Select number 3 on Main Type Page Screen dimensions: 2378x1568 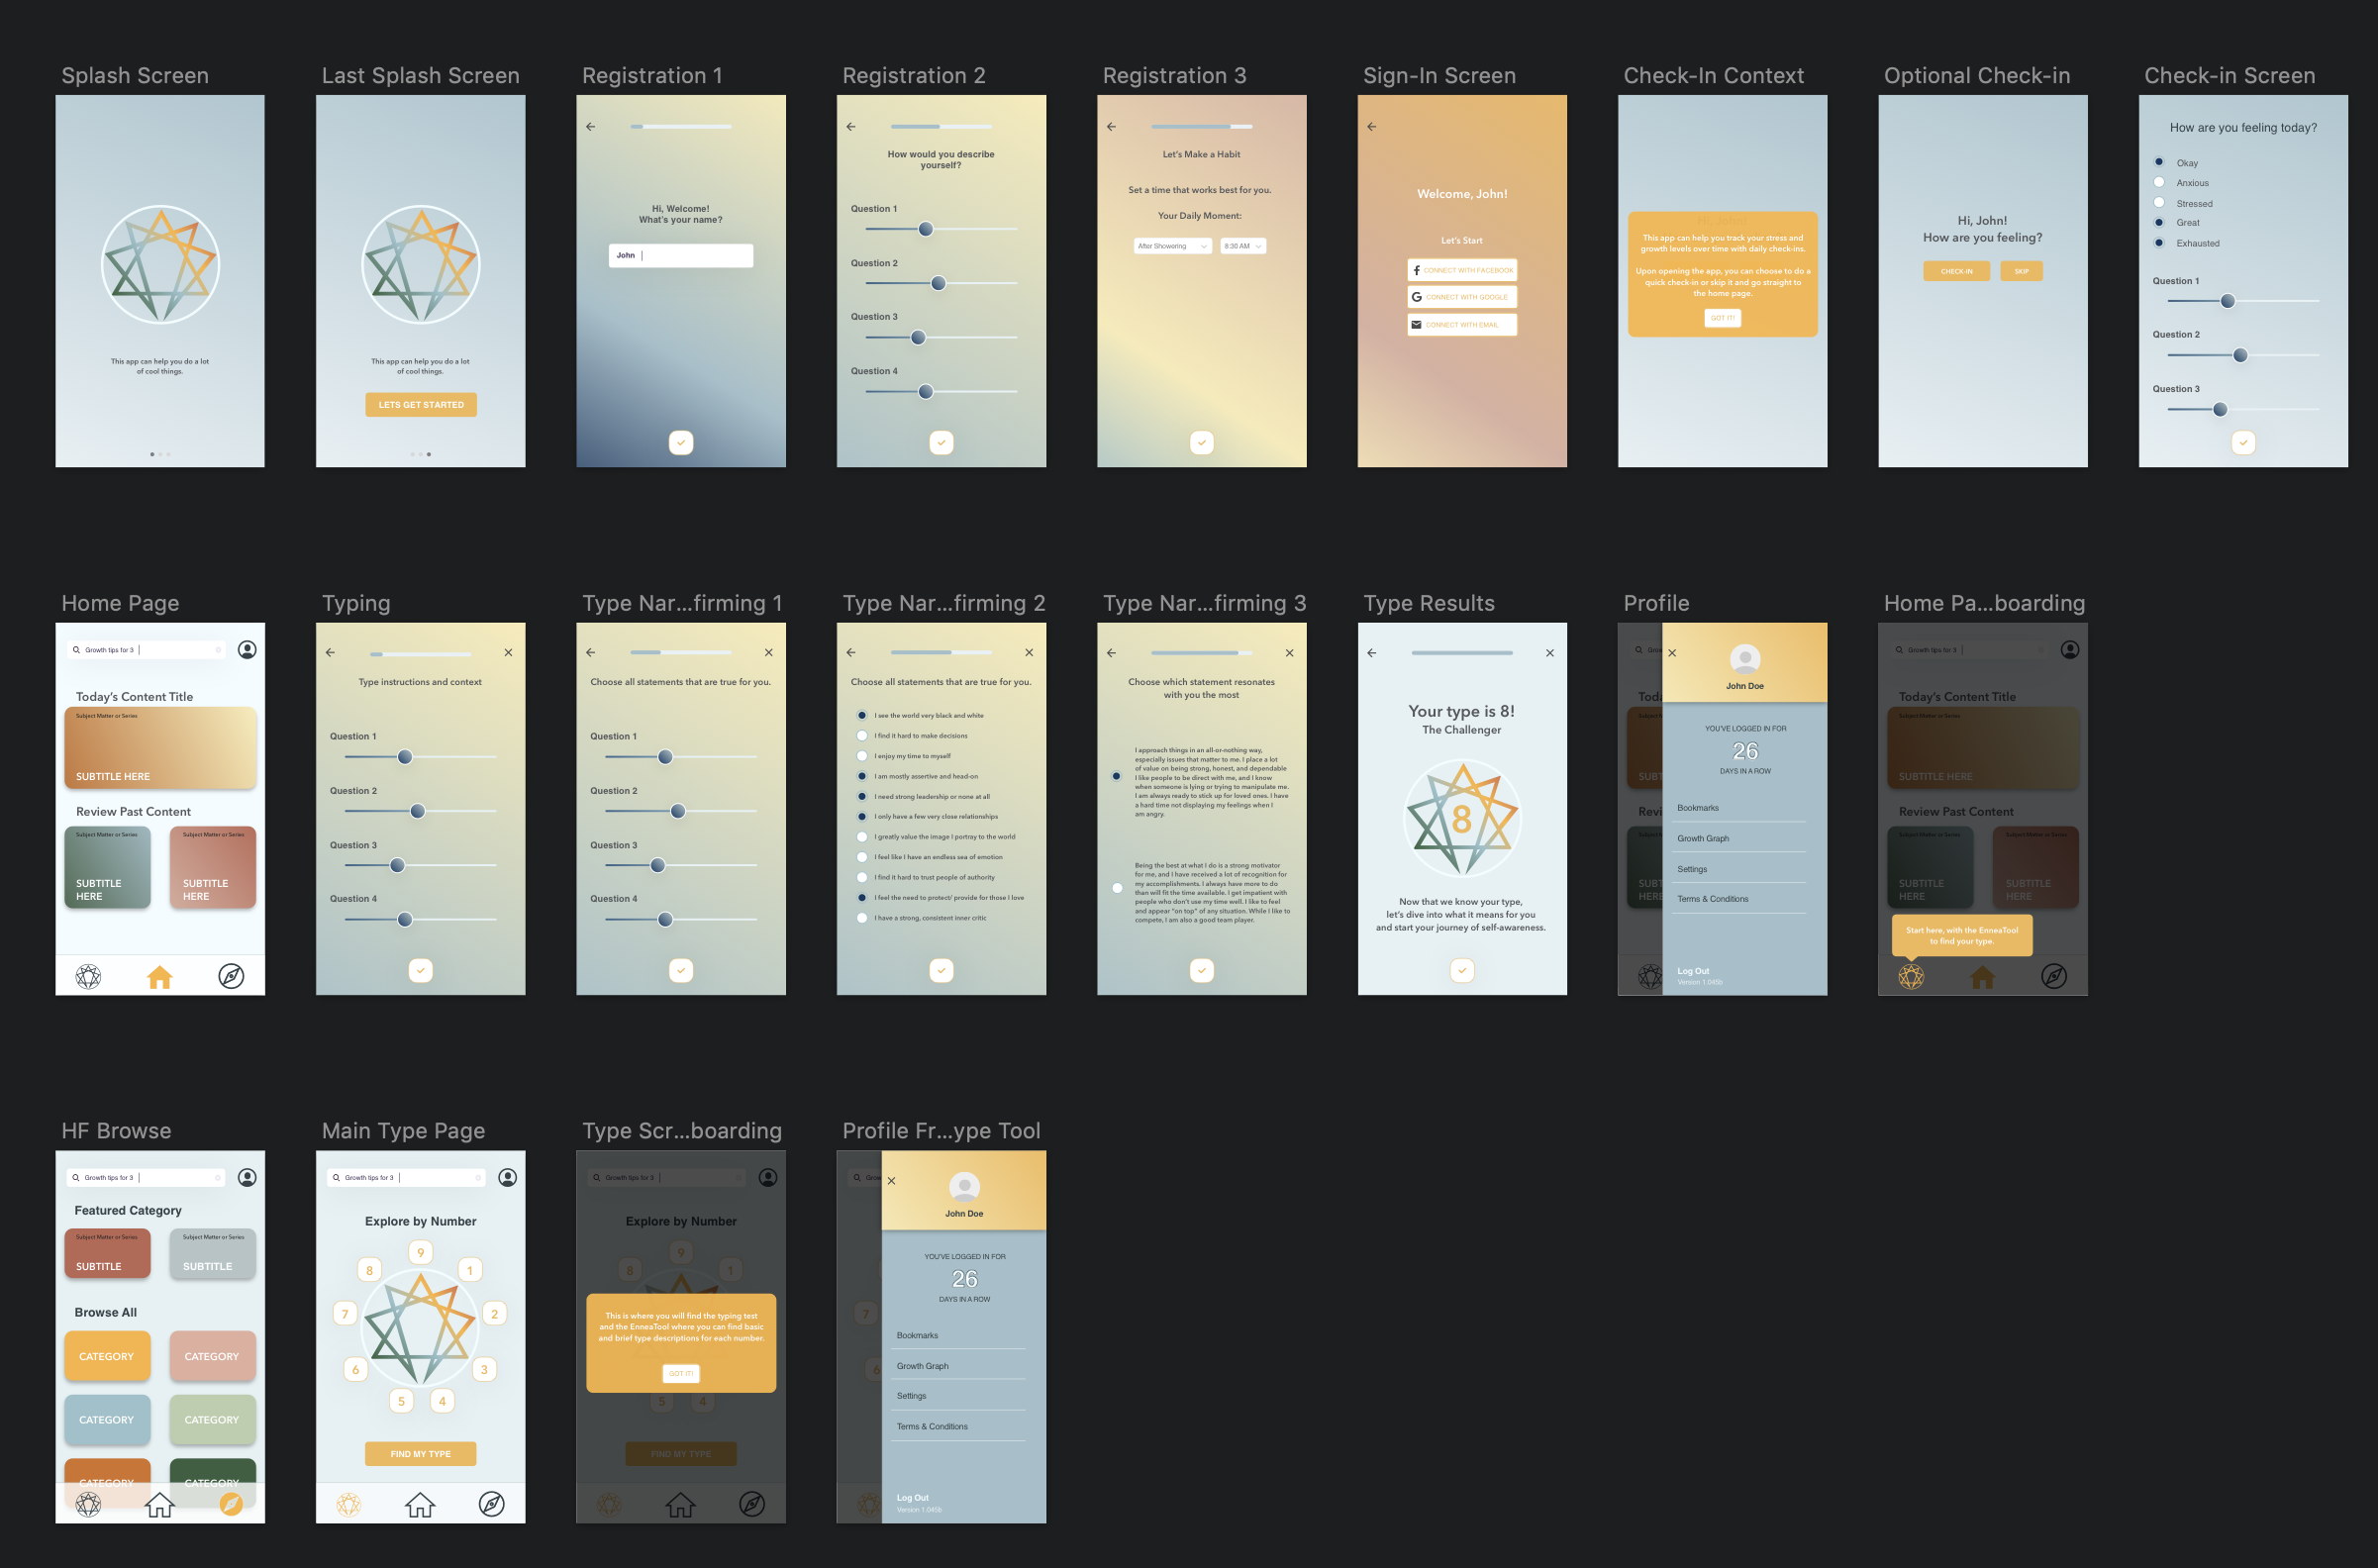[485, 1370]
